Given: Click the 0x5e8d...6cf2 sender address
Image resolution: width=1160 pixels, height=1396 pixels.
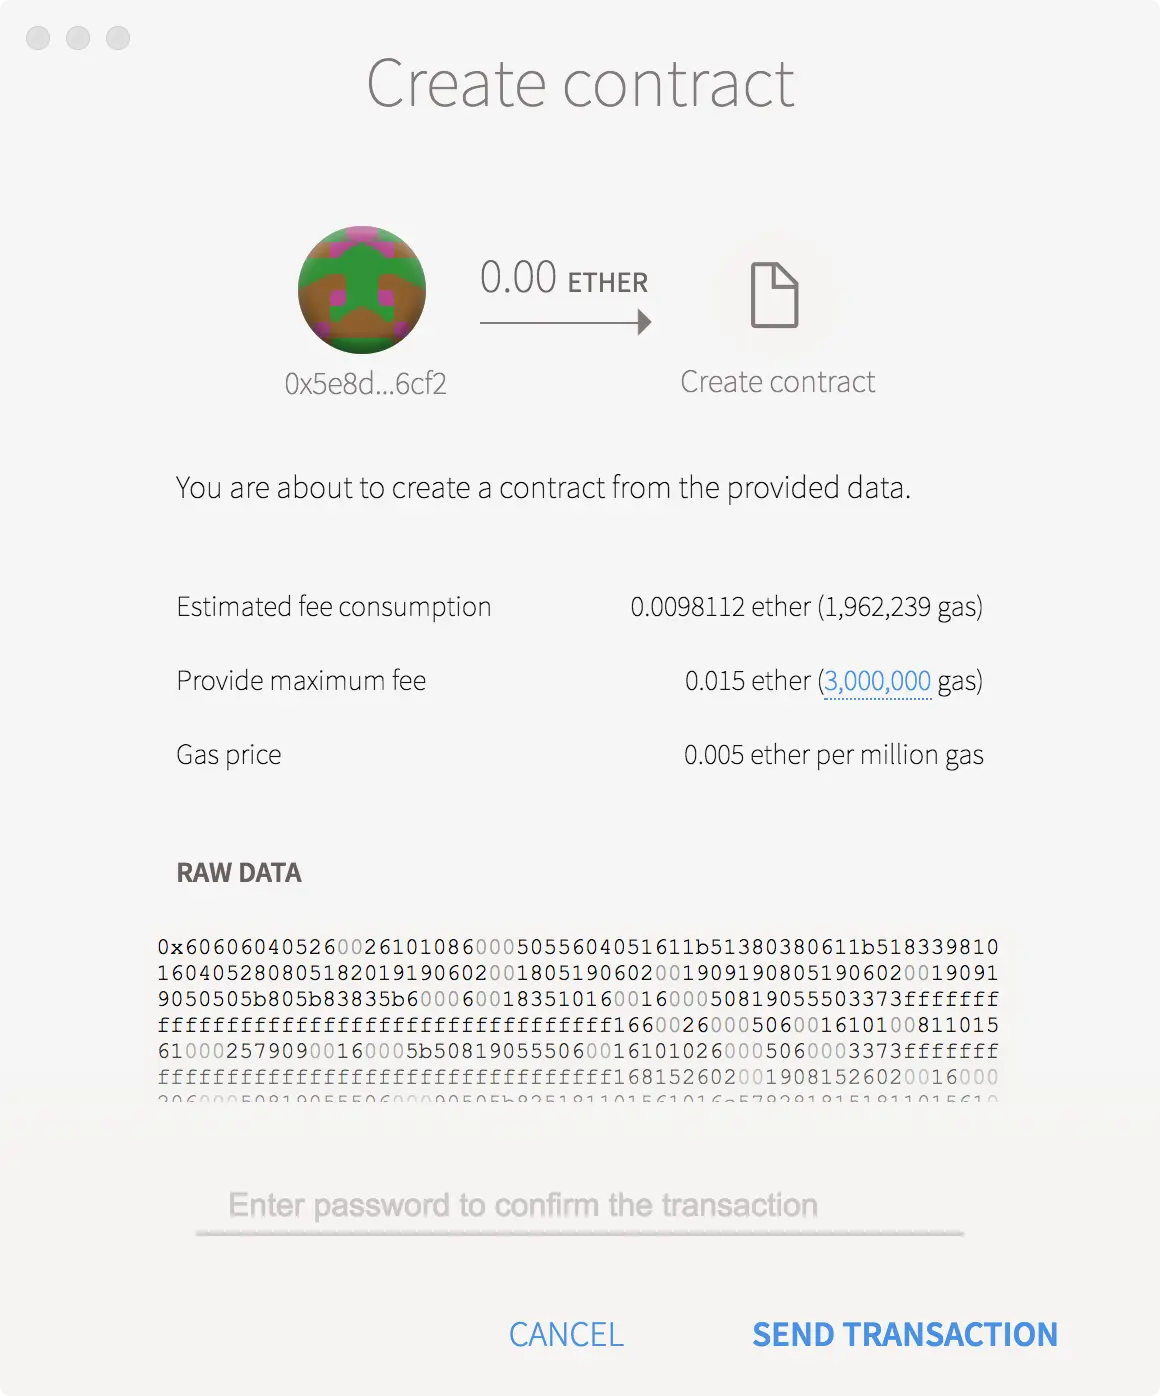Looking at the screenshot, I should [x=365, y=384].
